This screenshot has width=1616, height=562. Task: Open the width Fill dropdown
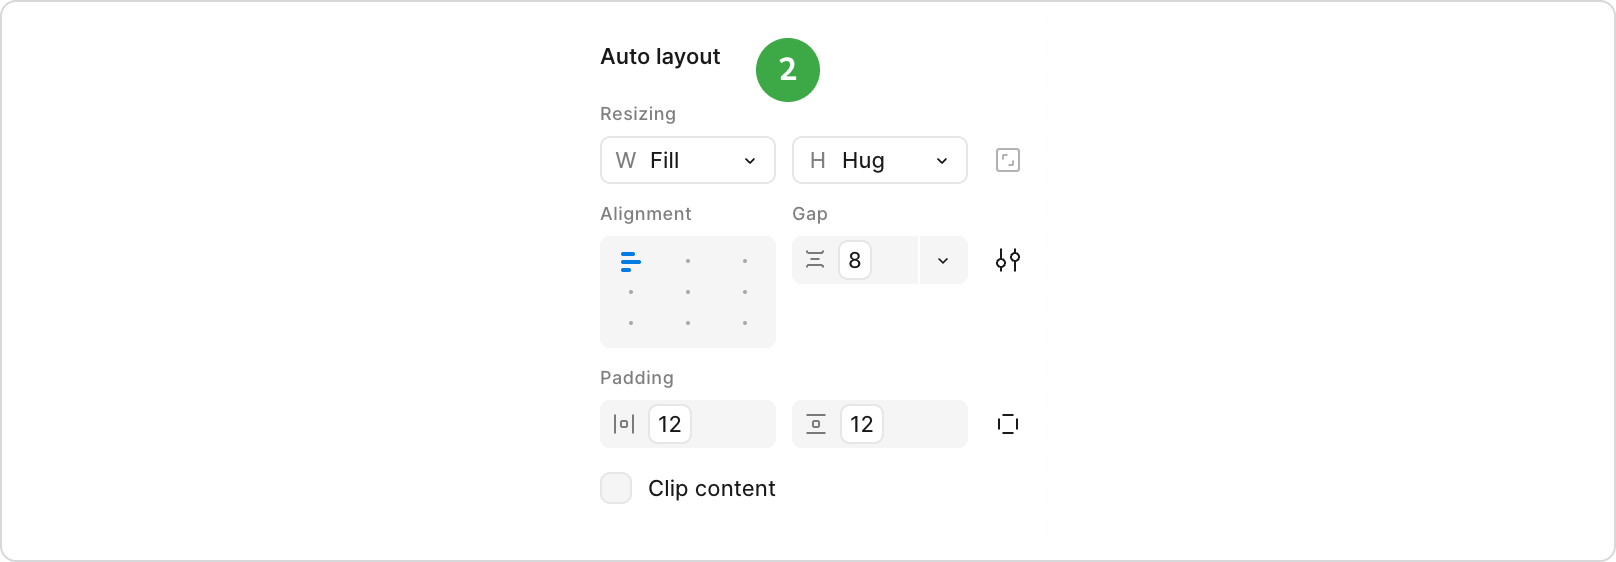pos(688,160)
